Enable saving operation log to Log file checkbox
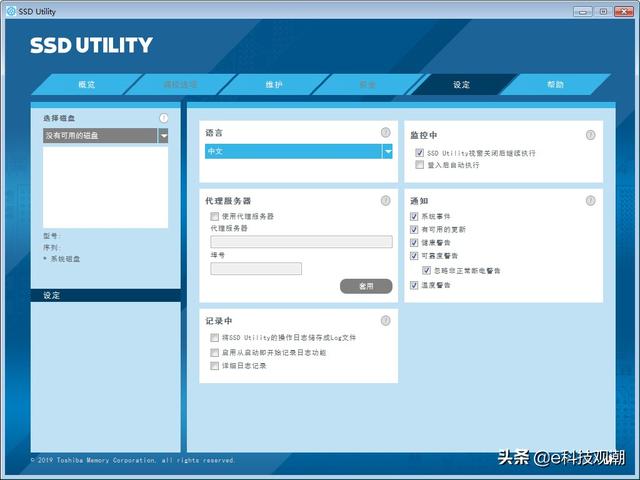This screenshot has height=480, width=640. (215, 338)
